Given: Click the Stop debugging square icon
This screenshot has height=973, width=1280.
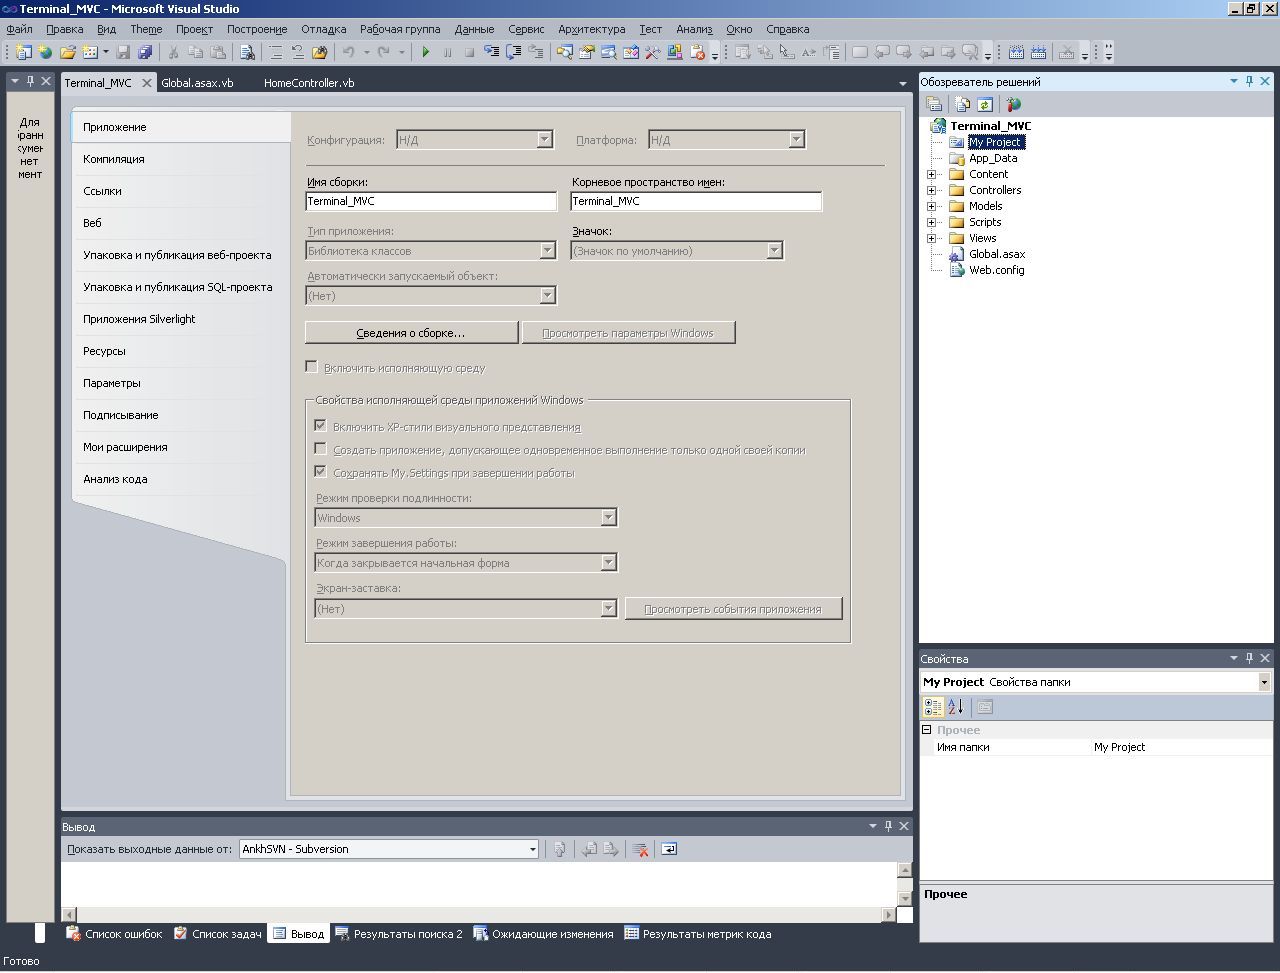Looking at the screenshot, I should tap(470, 52).
